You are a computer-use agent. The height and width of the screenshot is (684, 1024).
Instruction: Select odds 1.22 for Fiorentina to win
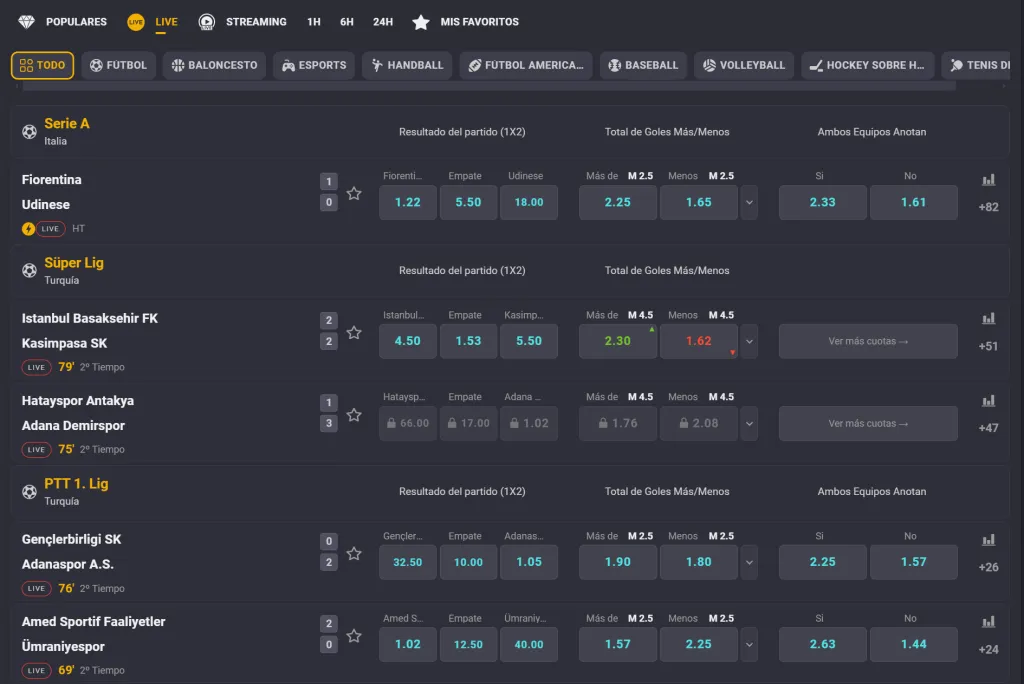407,202
